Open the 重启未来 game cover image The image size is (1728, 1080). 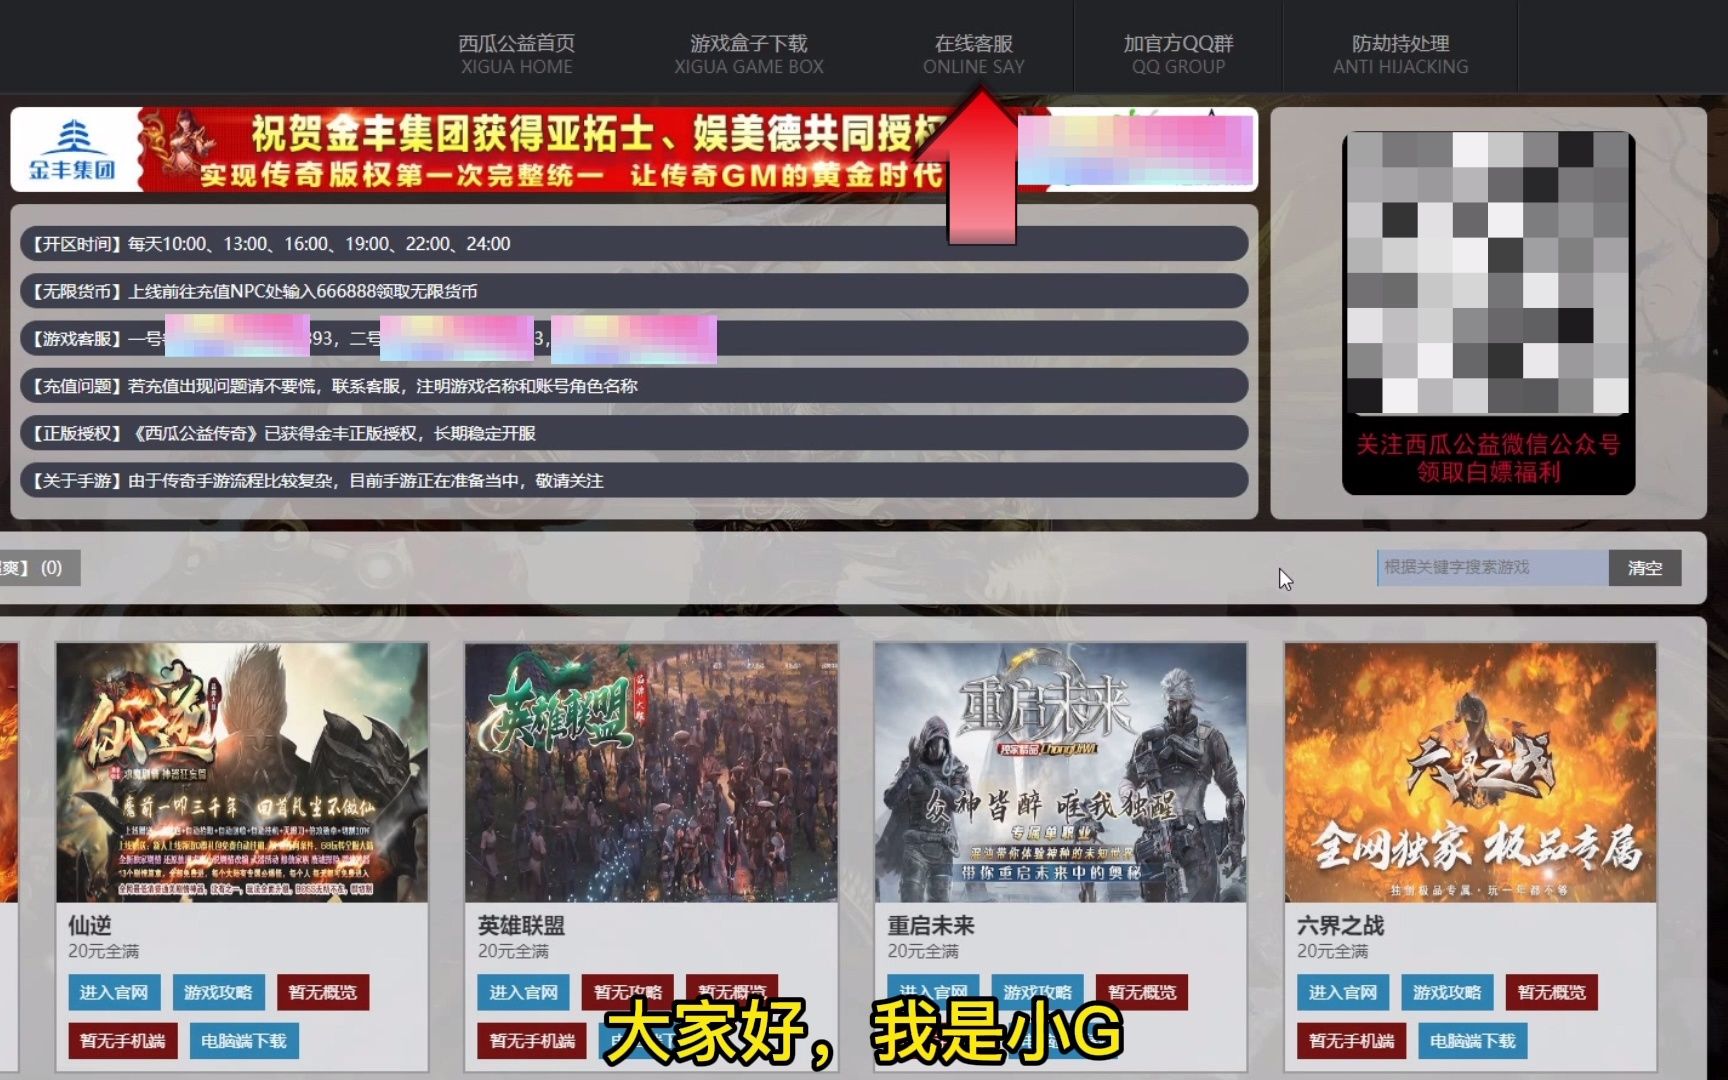(x=1061, y=772)
